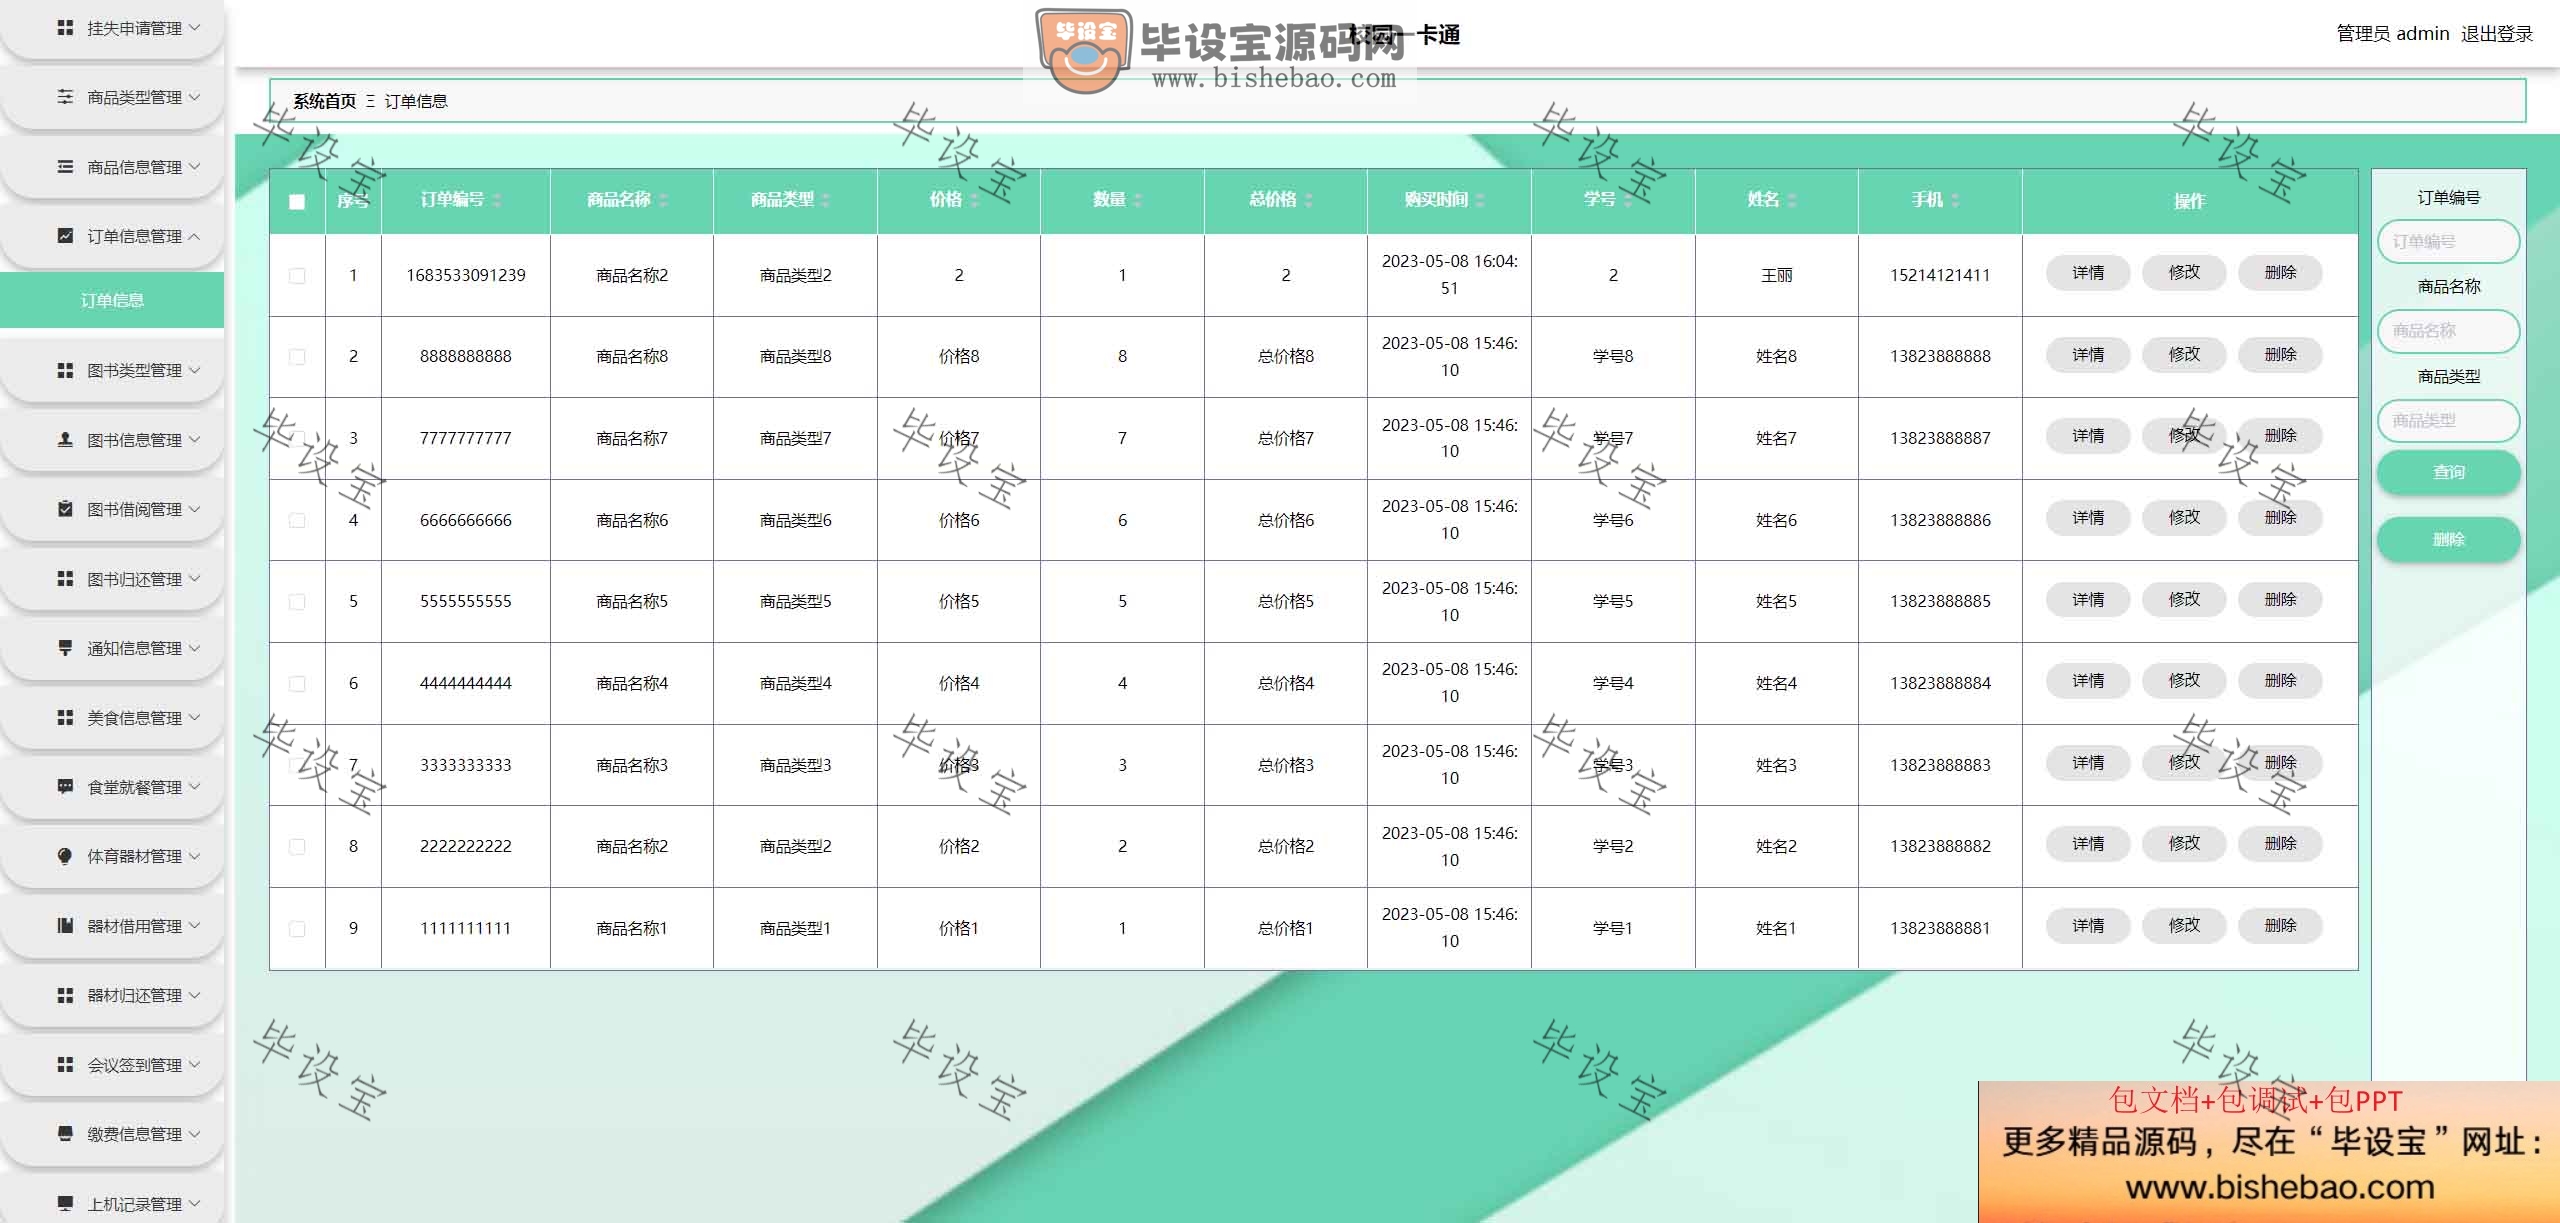
Task: Focus the 商品名称 search field
Action: click(x=2448, y=331)
